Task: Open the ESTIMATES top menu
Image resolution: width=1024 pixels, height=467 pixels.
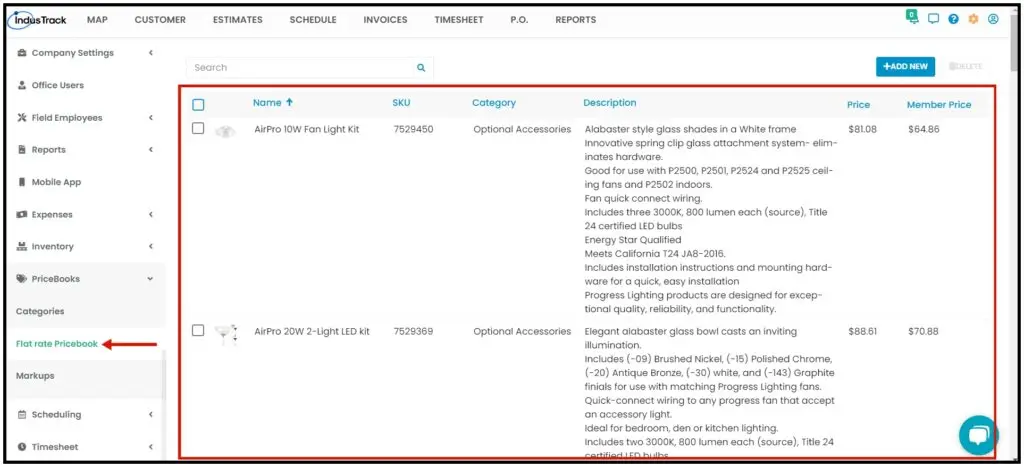Action: 238,20
